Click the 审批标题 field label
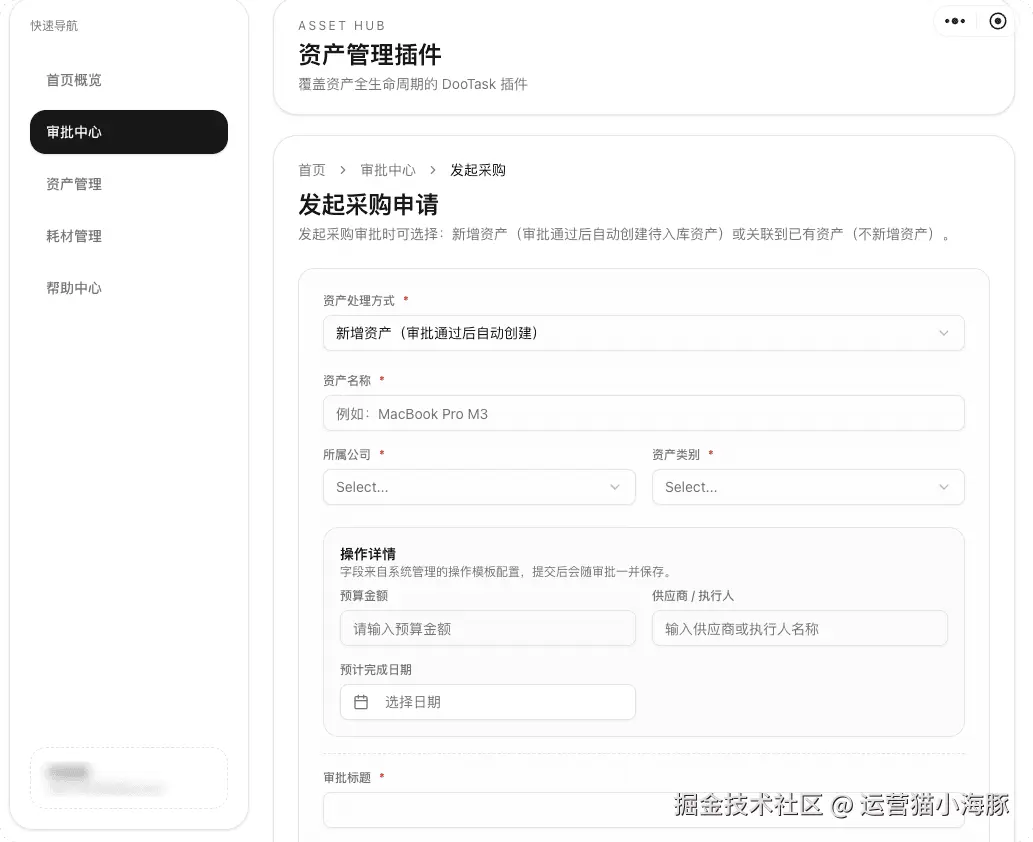 pyautogui.click(x=347, y=777)
